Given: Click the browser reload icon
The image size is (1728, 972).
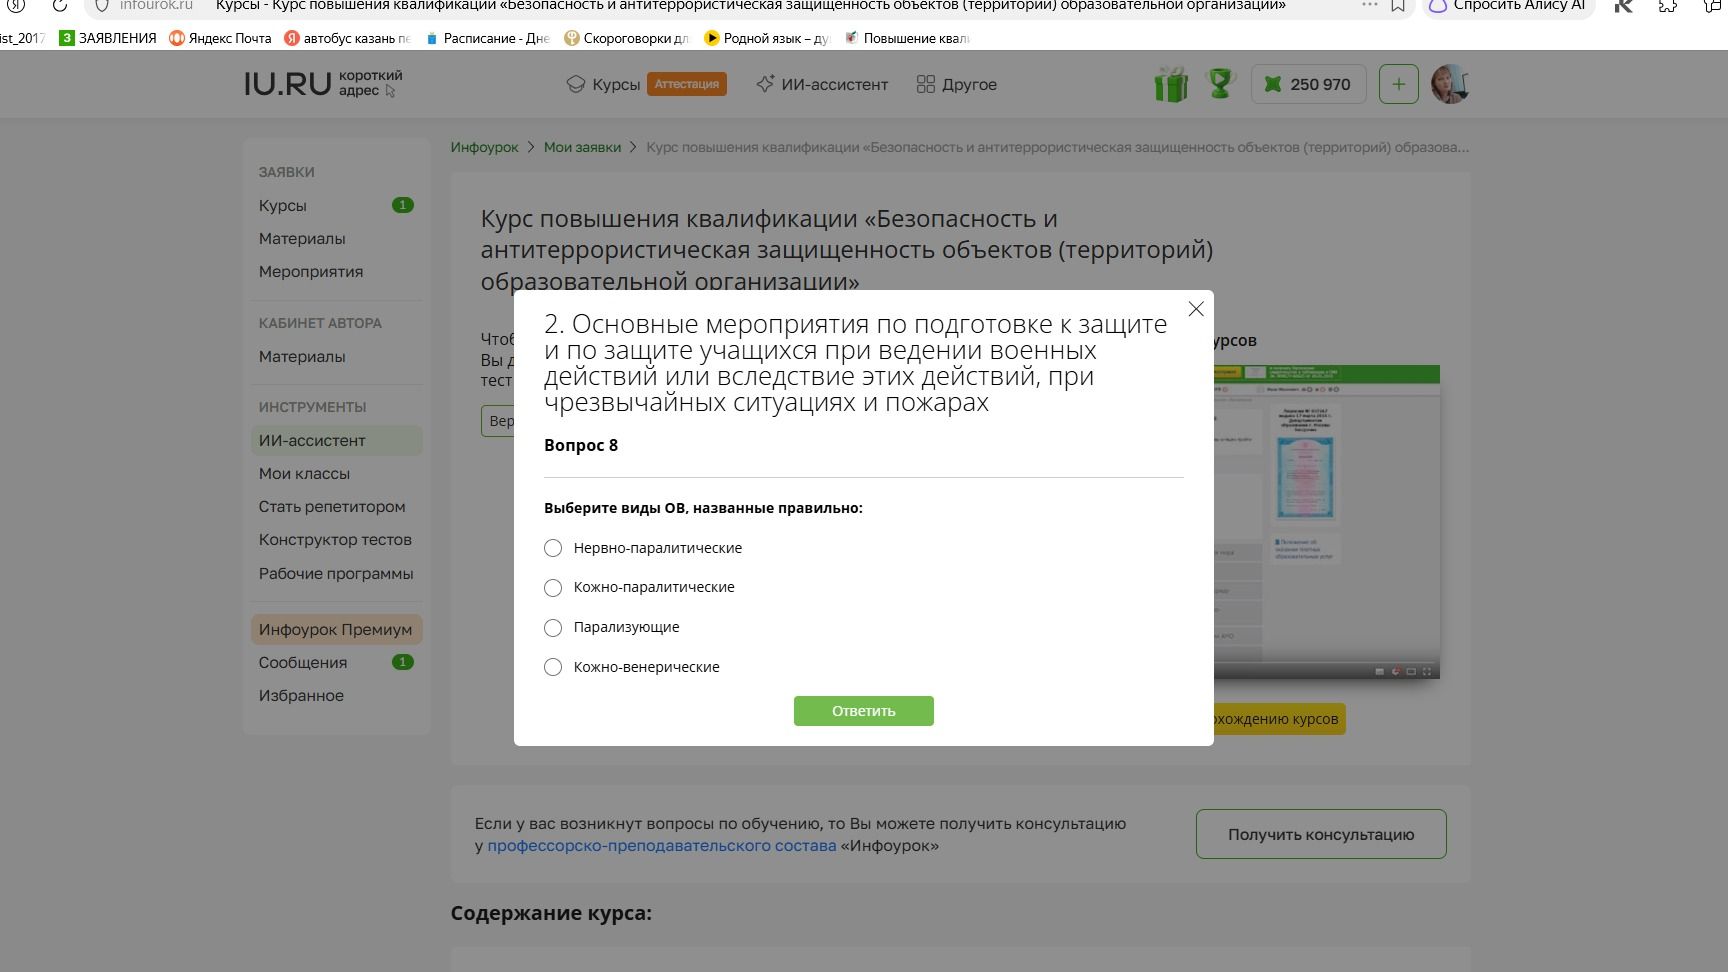Looking at the screenshot, I should (60, 5).
